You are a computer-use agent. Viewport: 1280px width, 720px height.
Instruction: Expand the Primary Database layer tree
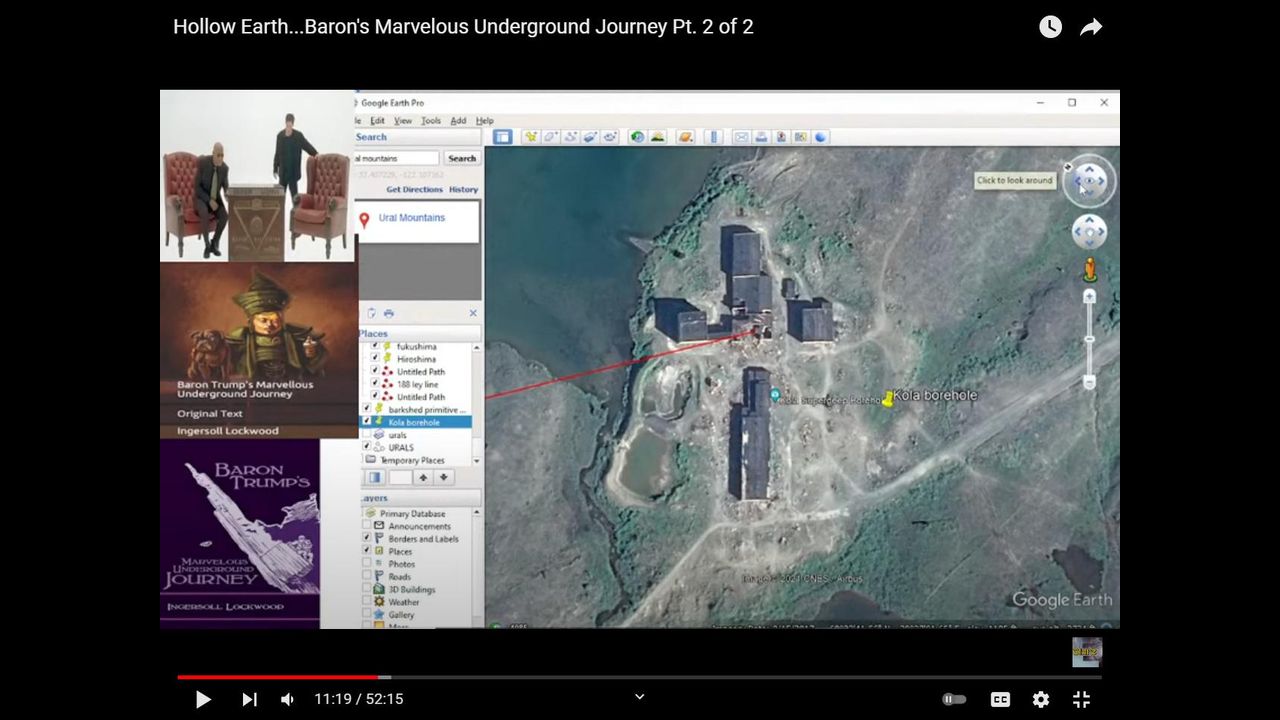point(368,514)
